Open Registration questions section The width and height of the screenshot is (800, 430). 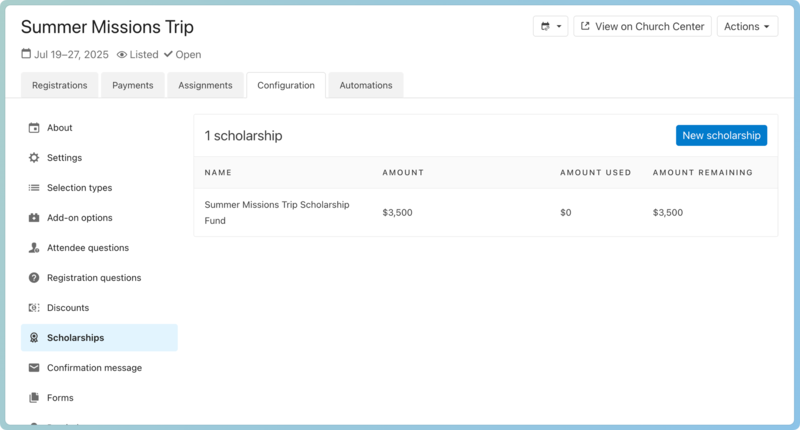tap(99, 277)
